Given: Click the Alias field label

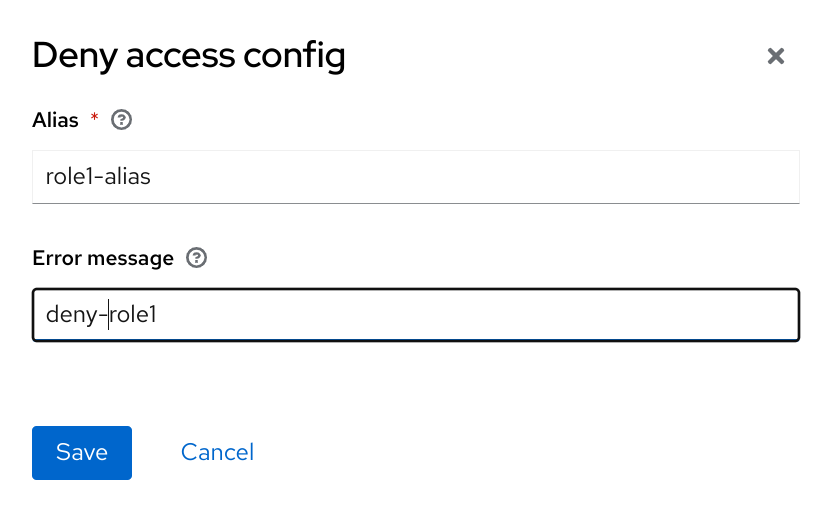Looking at the screenshot, I should 55,120.
